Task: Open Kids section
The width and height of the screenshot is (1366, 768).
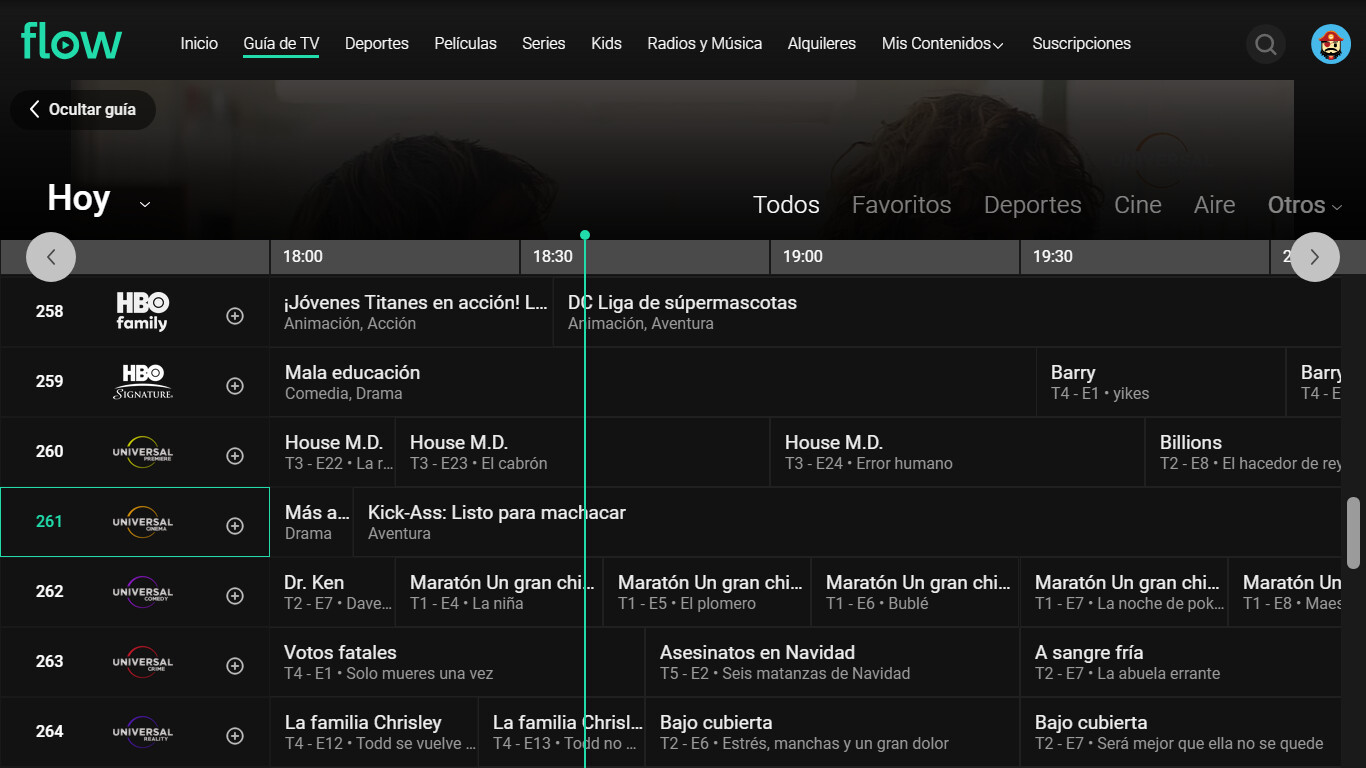Action: click(606, 44)
